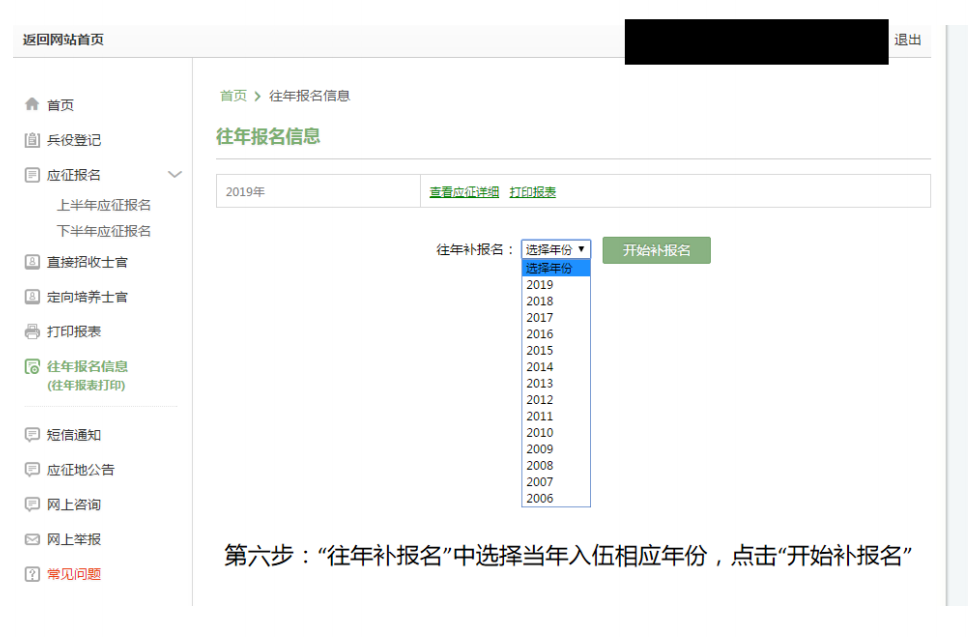The width and height of the screenshot is (968, 637).
Task: Select 2018 from the year list
Action: [x=556, y=301]
